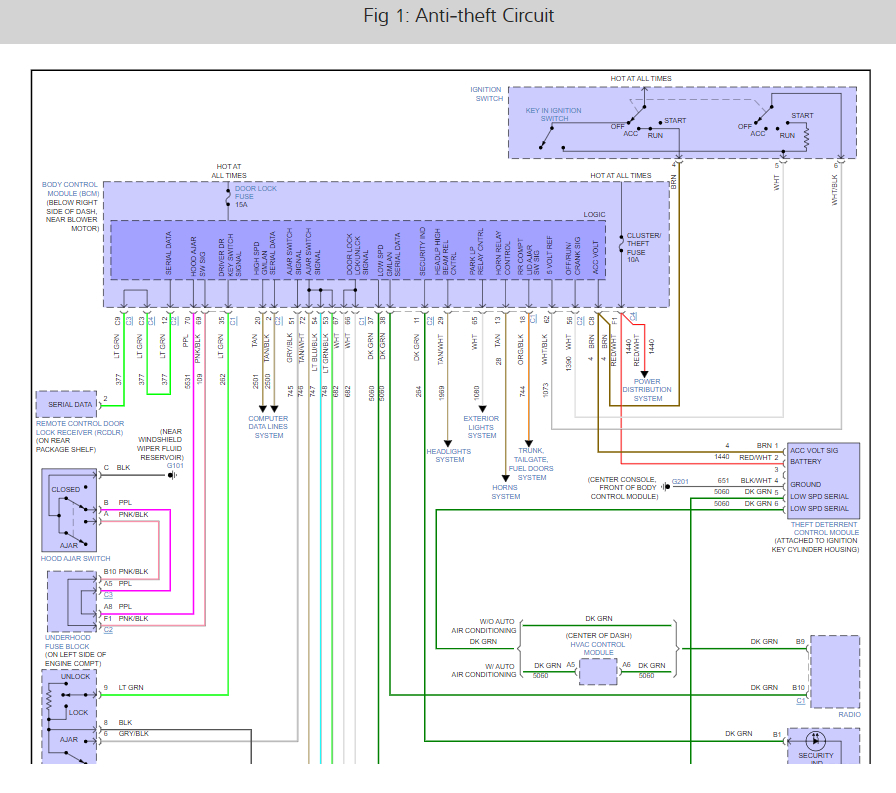Image resolution: width=896 pixels, height=793 pixels.
Task: Click the arrow above Computer Data Lines System
Action: (269, 408)
